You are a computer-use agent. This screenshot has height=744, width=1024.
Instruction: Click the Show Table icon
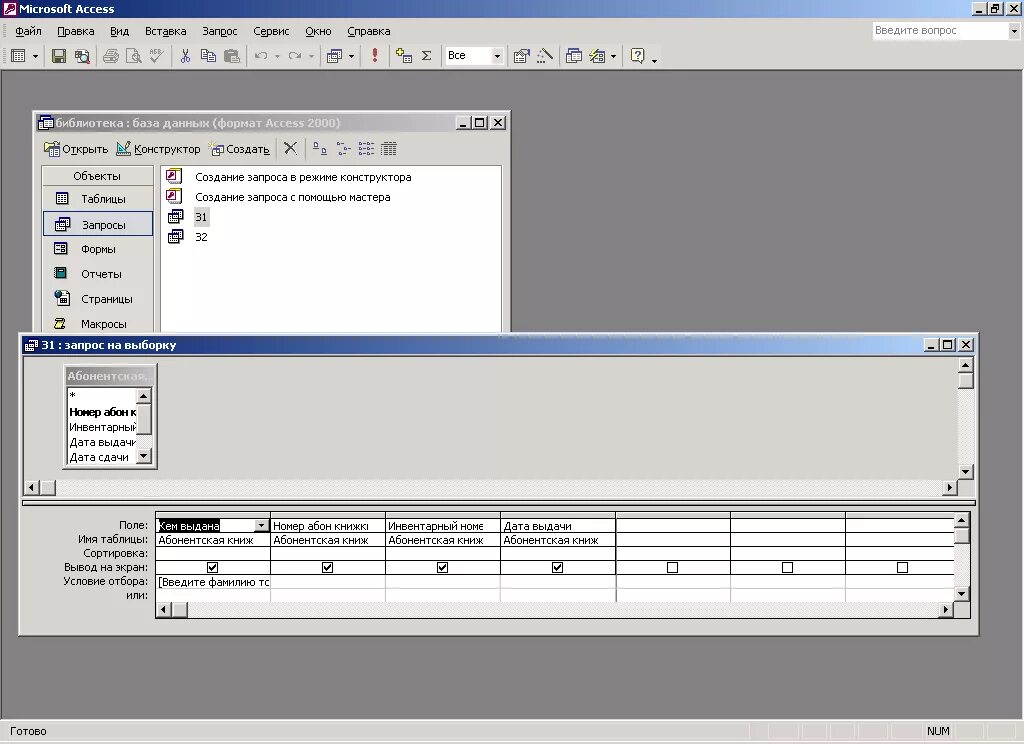[404, 56]
